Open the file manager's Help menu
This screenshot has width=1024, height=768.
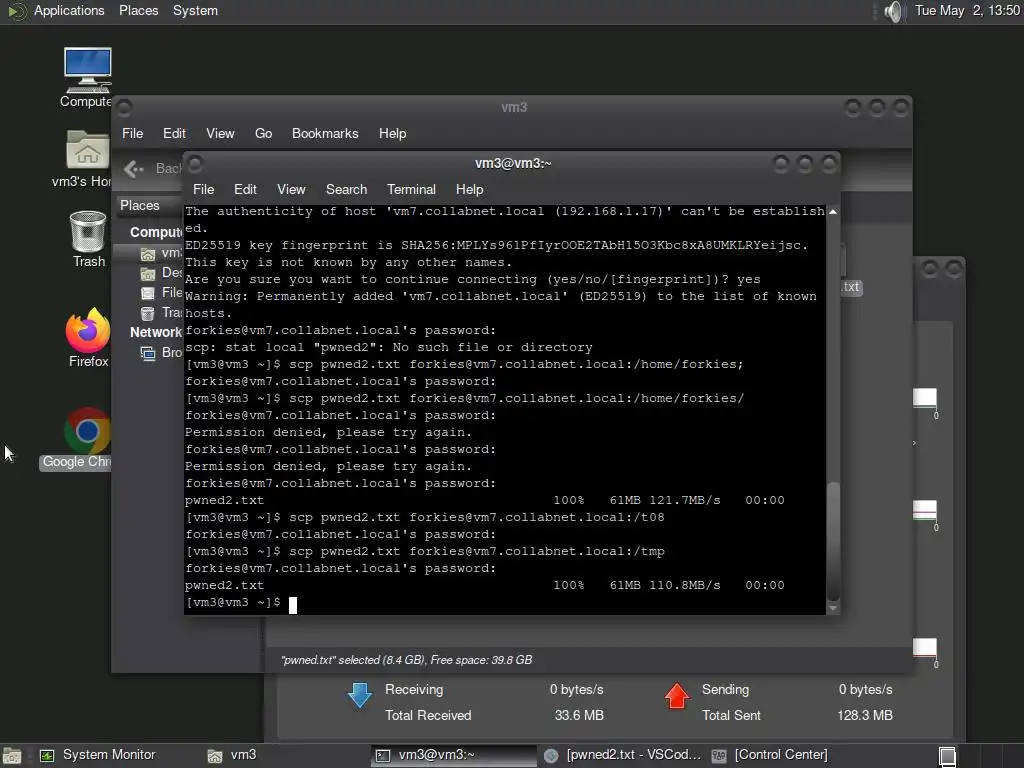point(392,133)
